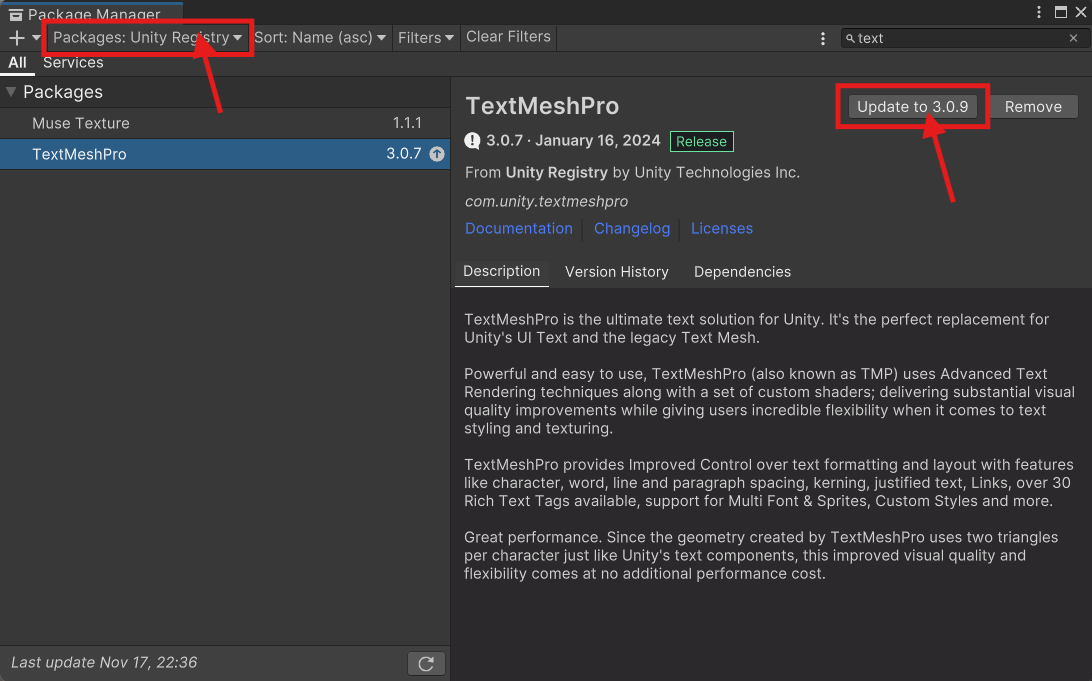Click the Clear Filters button
This screenshot has width=1092, height=681.
click(x=508, y=37)
